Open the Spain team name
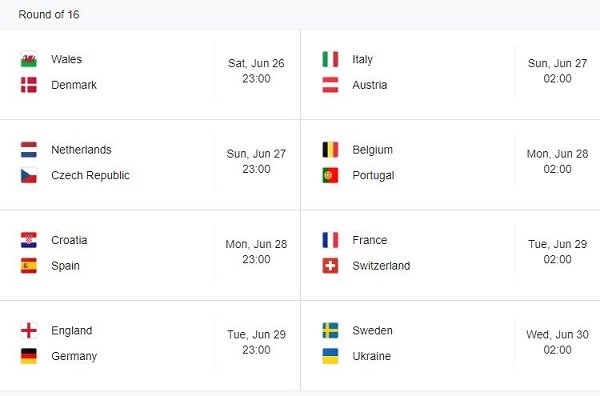 [65, 266]
